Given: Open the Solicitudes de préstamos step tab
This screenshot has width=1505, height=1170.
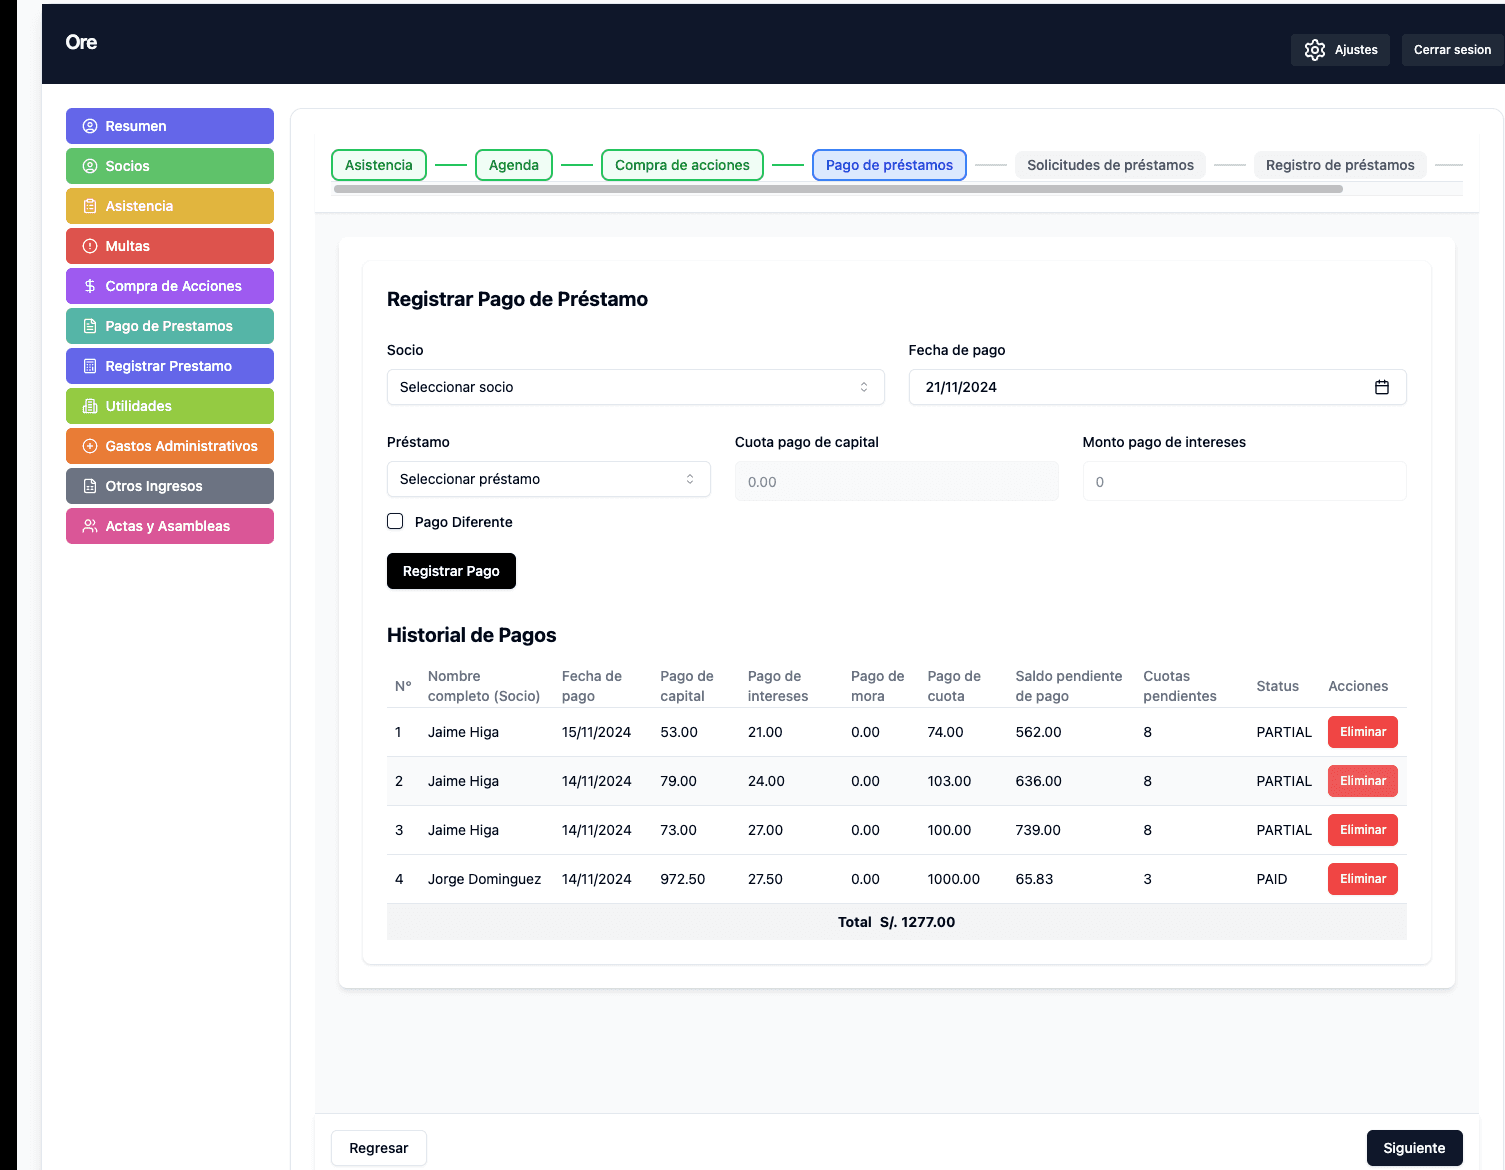Looking at the screenshot, I should pos(1110,165).
